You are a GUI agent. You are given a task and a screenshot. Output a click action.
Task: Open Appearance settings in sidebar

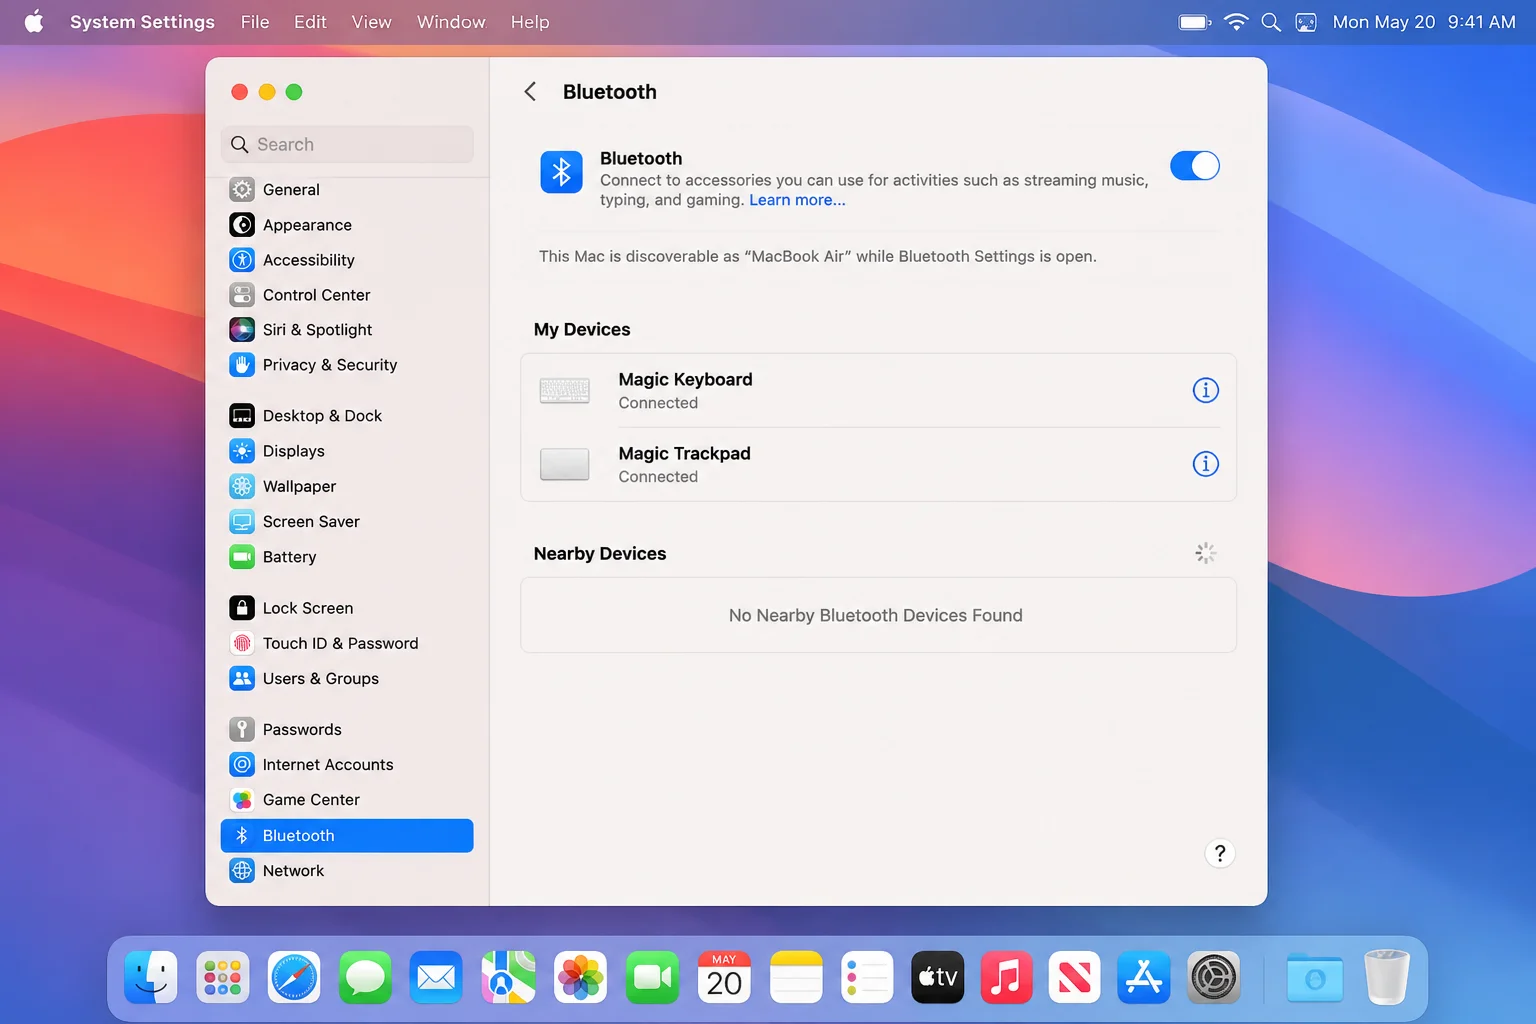347,225
